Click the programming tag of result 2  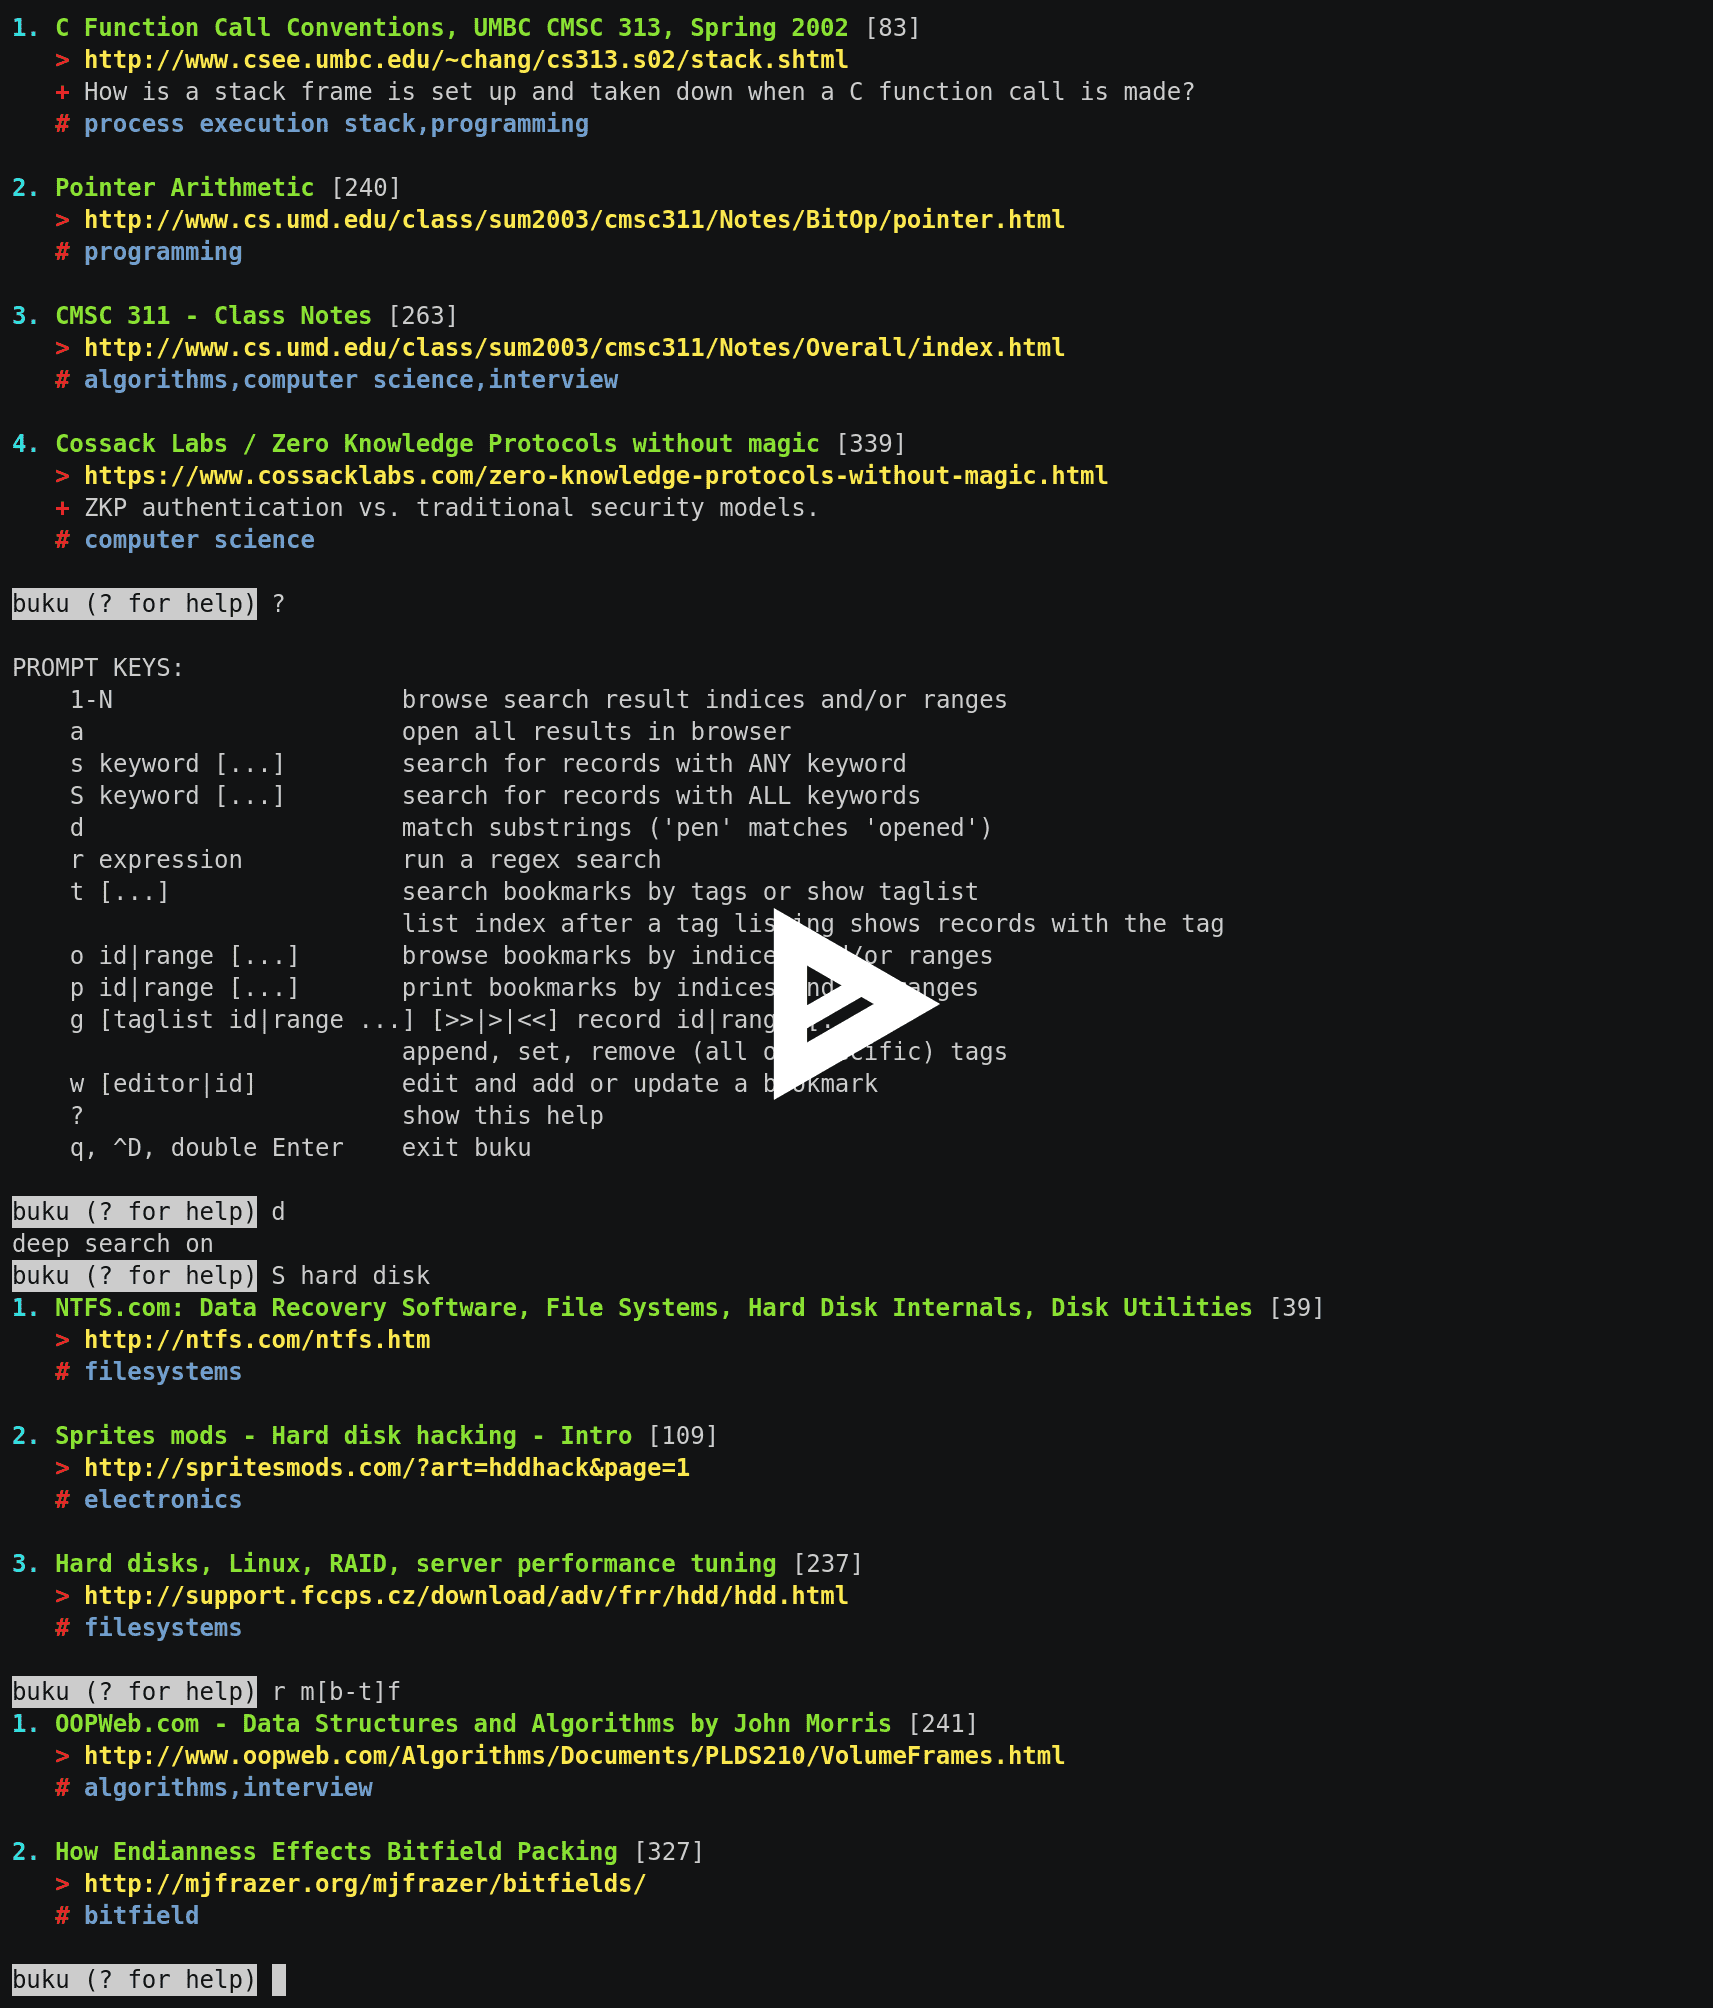[163, 252]
